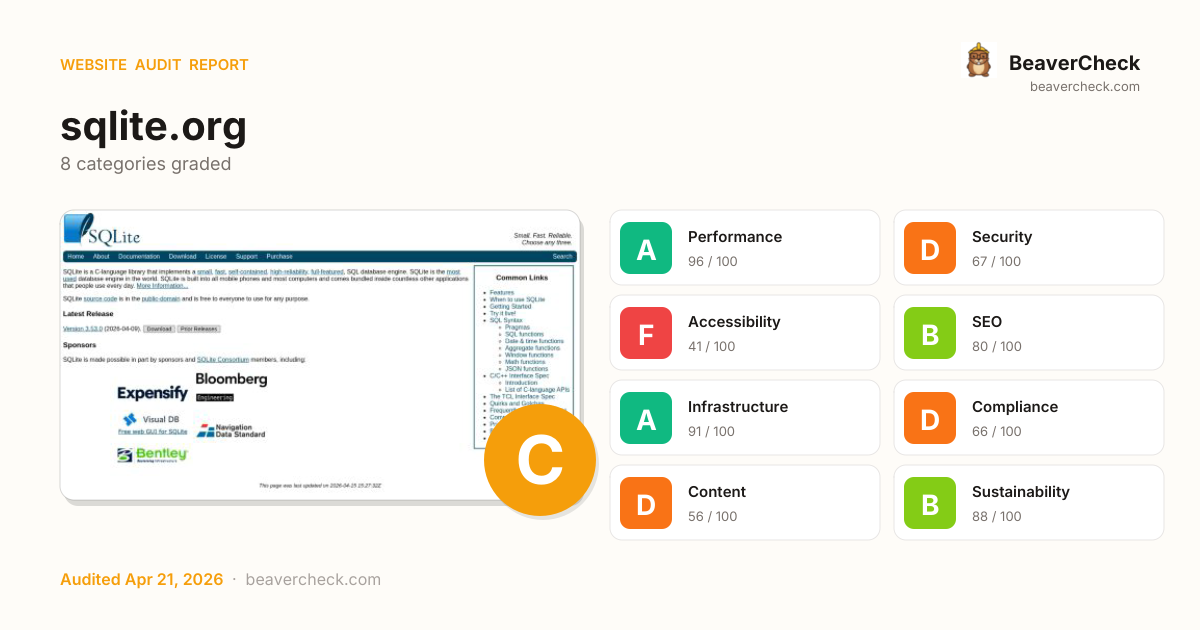Click the Download menu in the SQLite screenshot
1200x630 pixels.
coord(182,257)
